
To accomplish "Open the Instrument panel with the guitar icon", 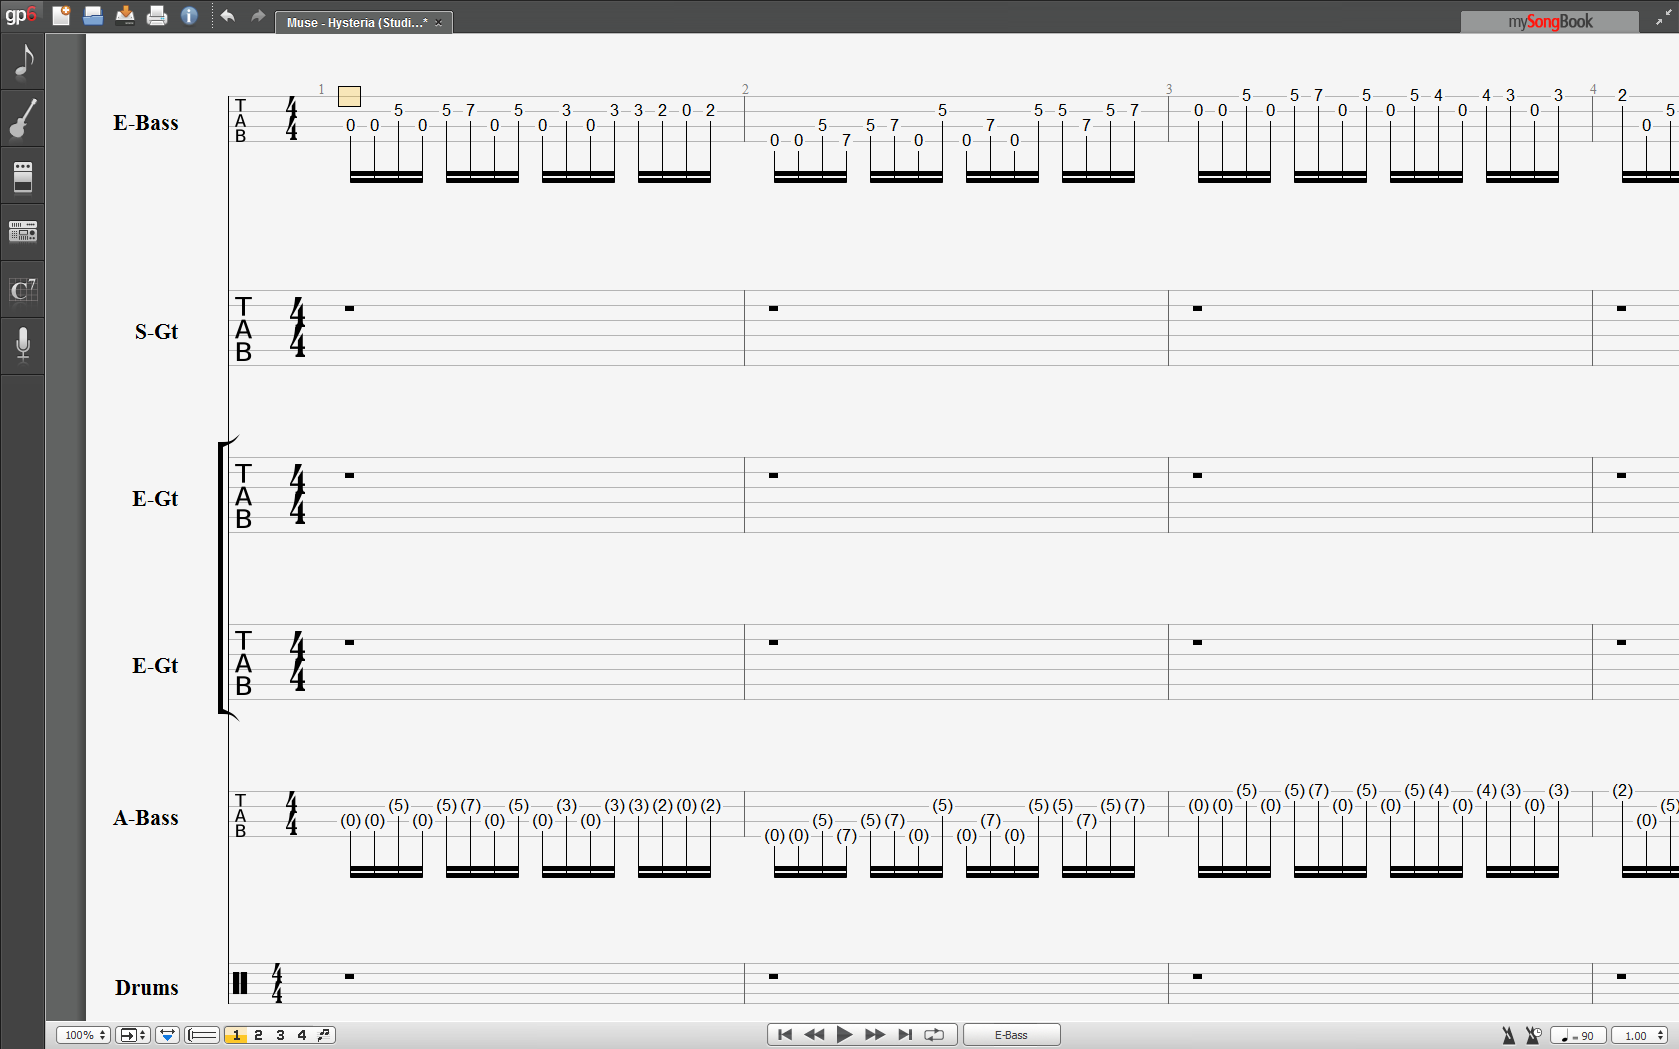I will coord(23,118).
